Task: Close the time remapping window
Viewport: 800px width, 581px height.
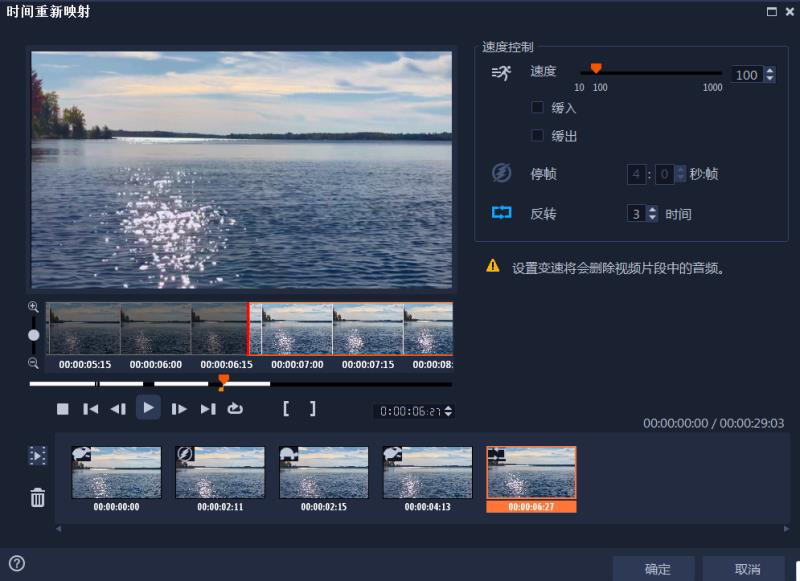Action: [x=790, y=11]
